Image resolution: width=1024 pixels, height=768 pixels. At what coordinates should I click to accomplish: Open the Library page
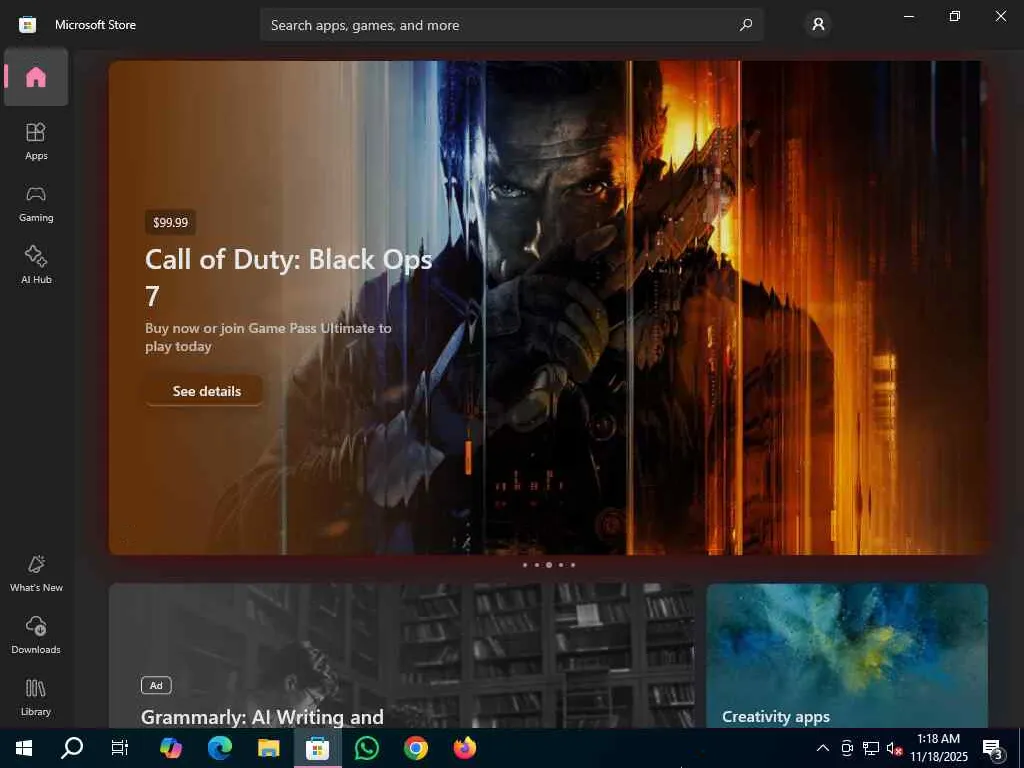point(36,697)
